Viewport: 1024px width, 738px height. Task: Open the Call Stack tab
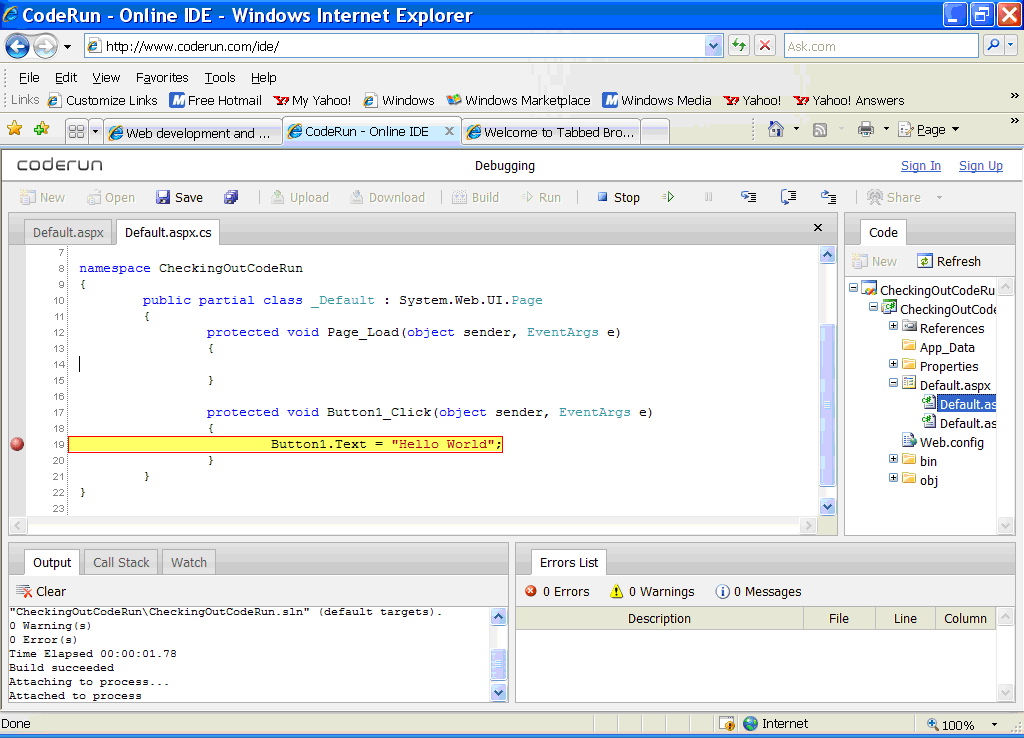[121, 562]
